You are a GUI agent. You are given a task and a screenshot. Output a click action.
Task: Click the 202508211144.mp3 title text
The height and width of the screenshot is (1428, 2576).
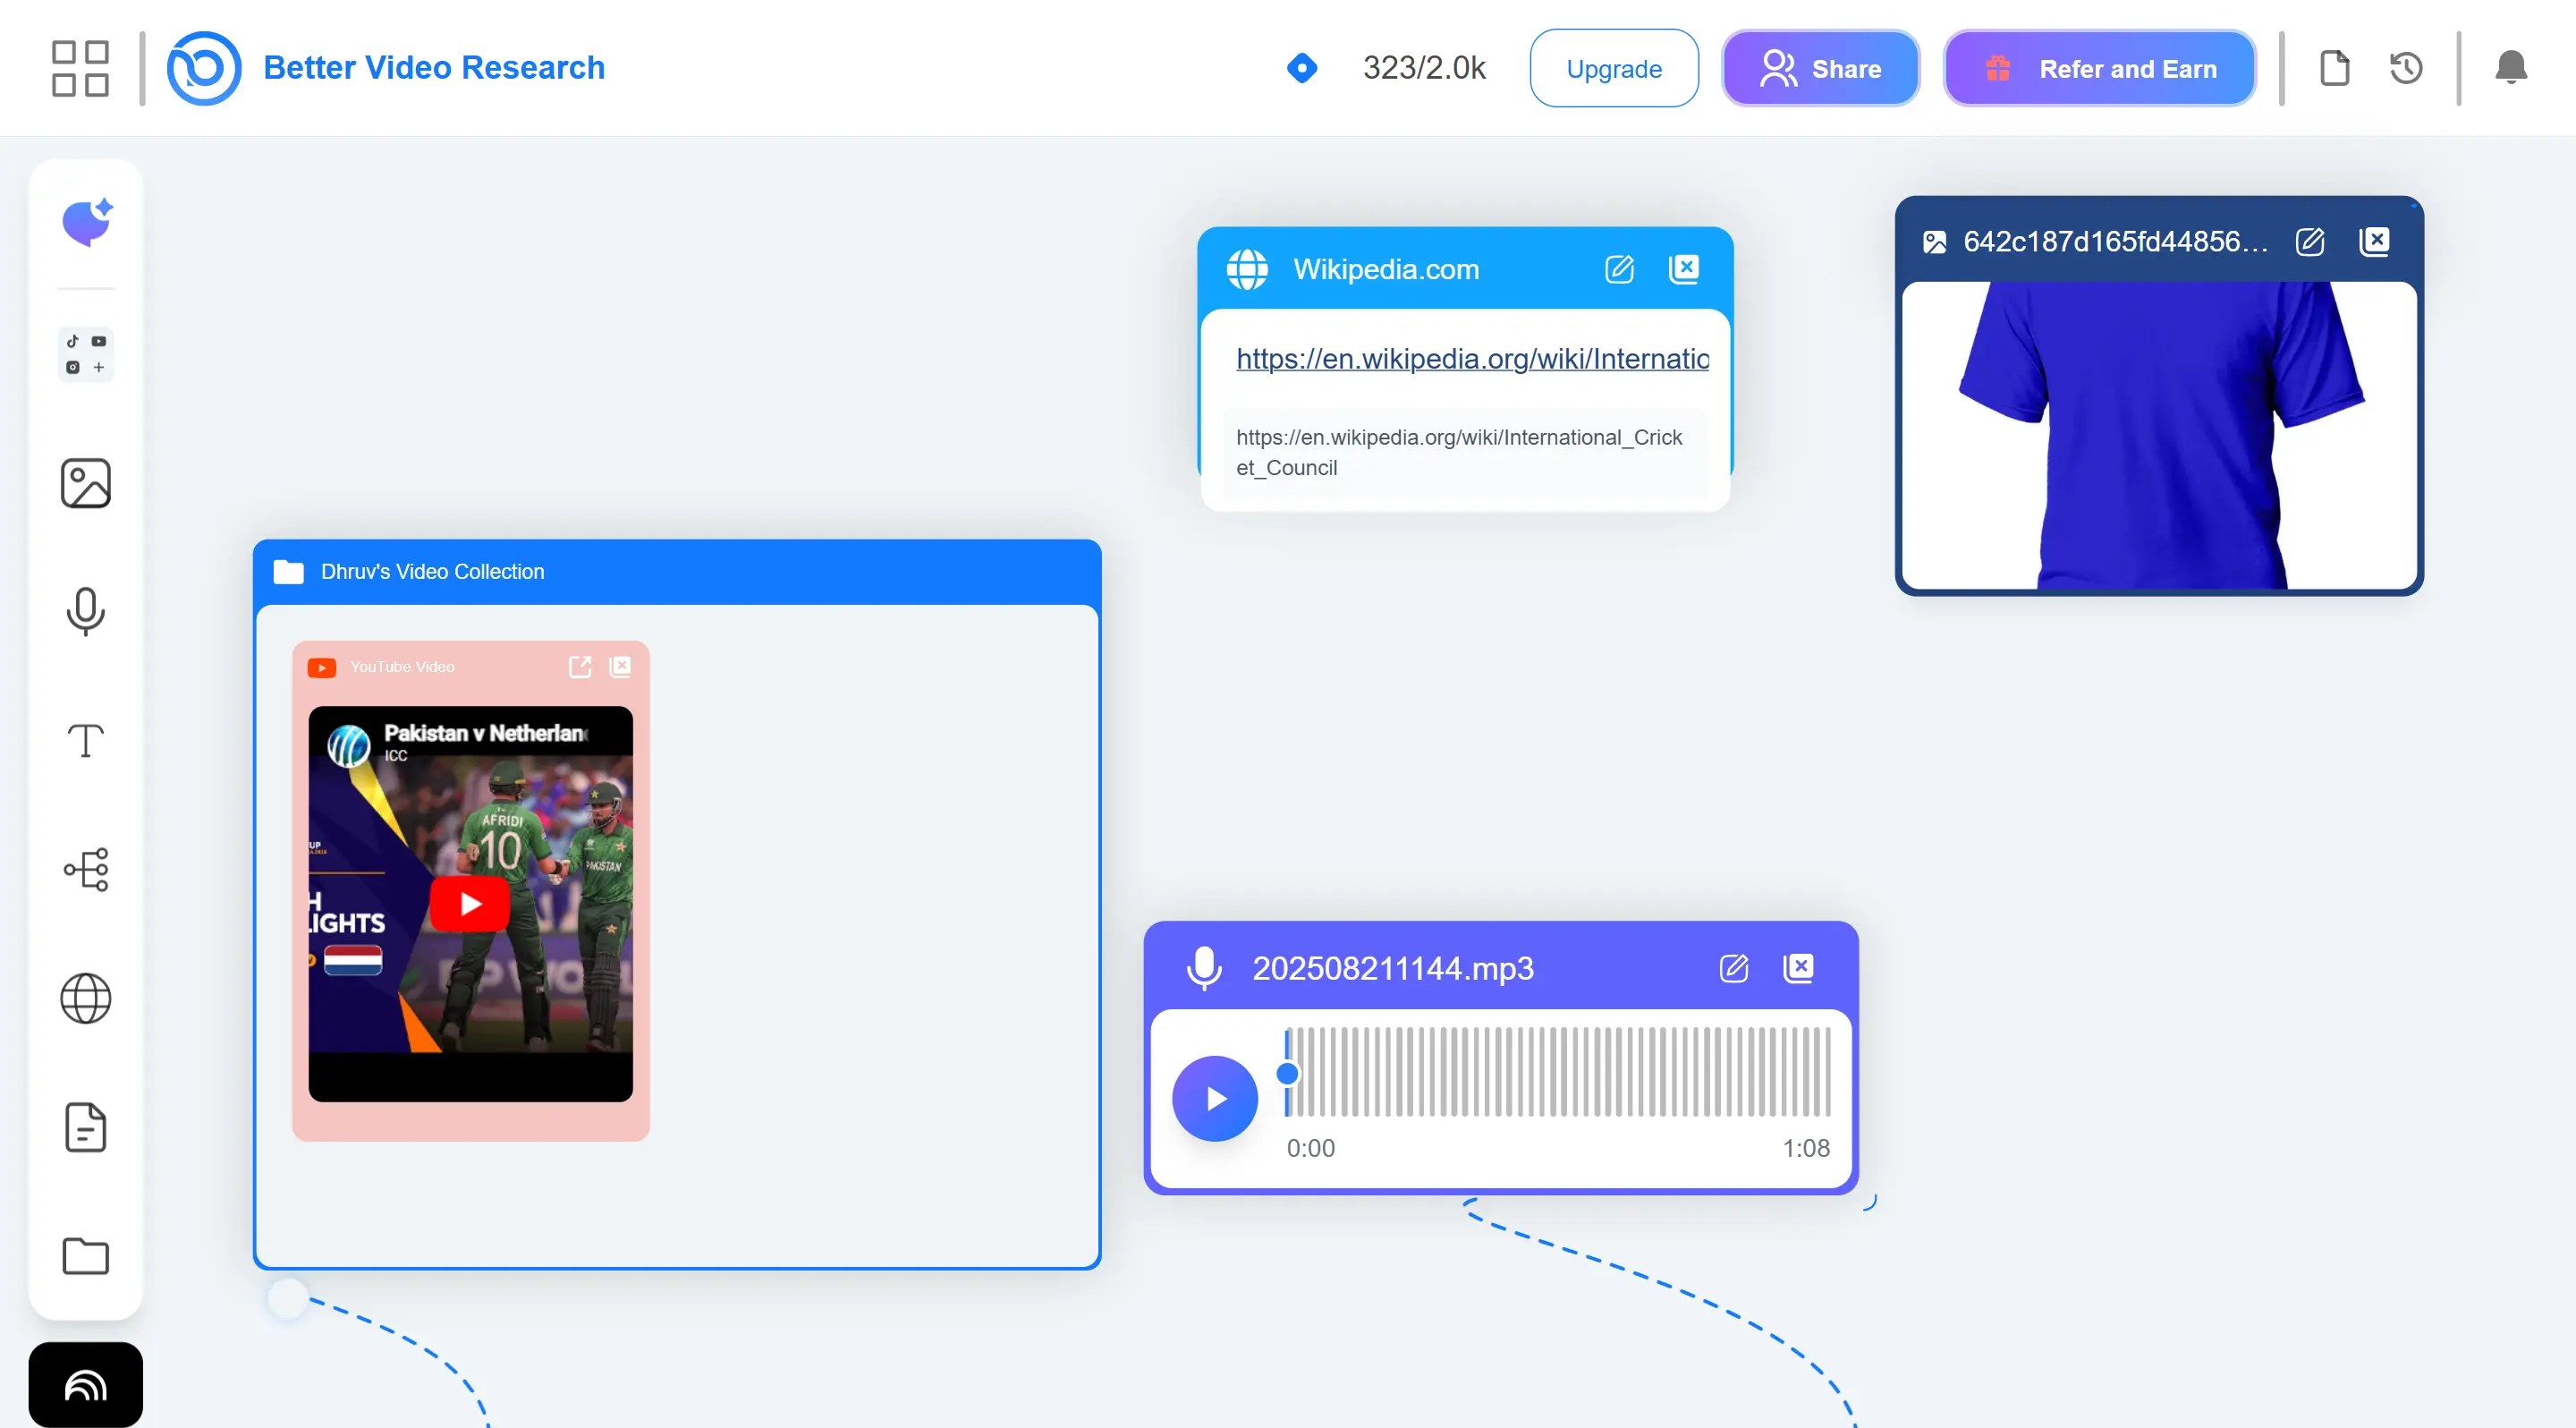tap(1393, 967)
